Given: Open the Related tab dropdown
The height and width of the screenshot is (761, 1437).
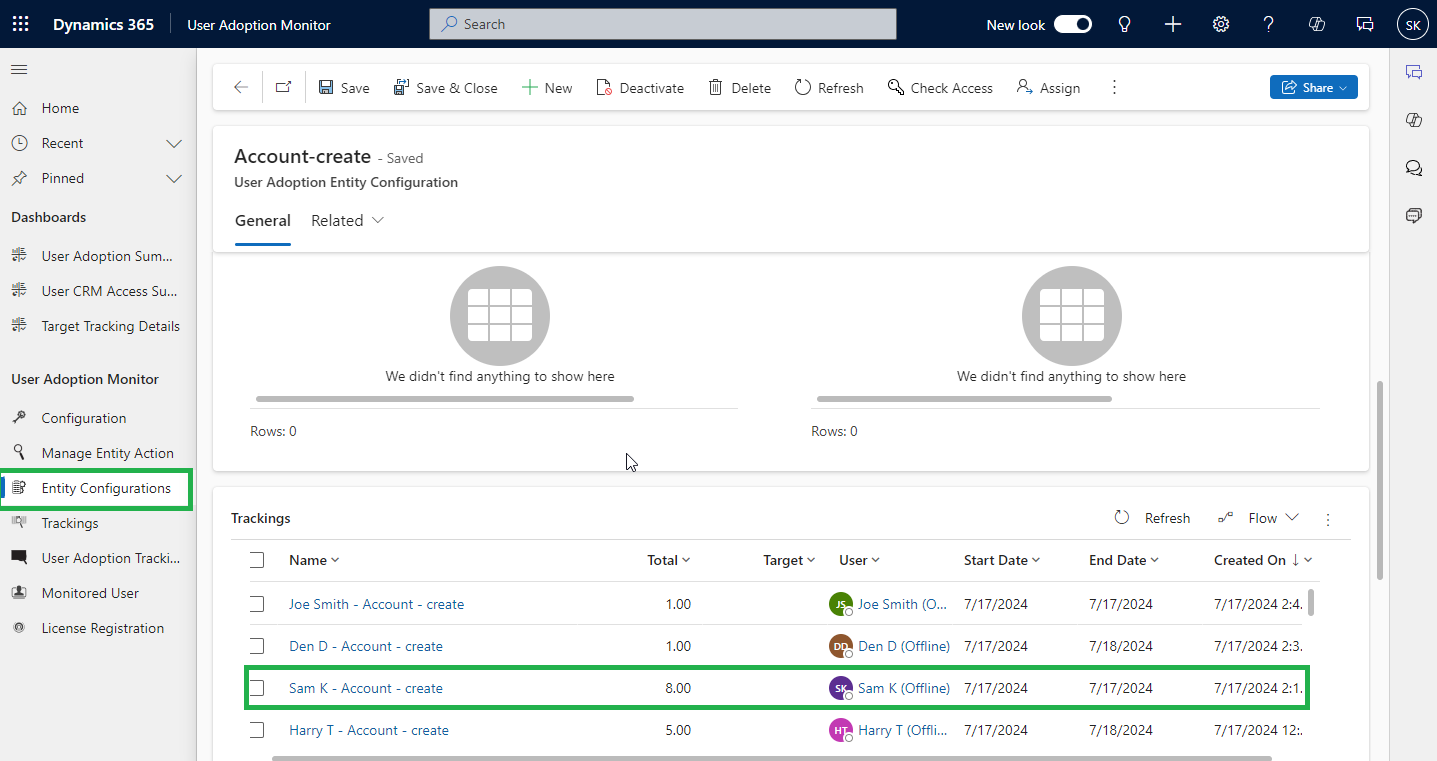Looking at the screenshot, I should (x=347, y=220).
